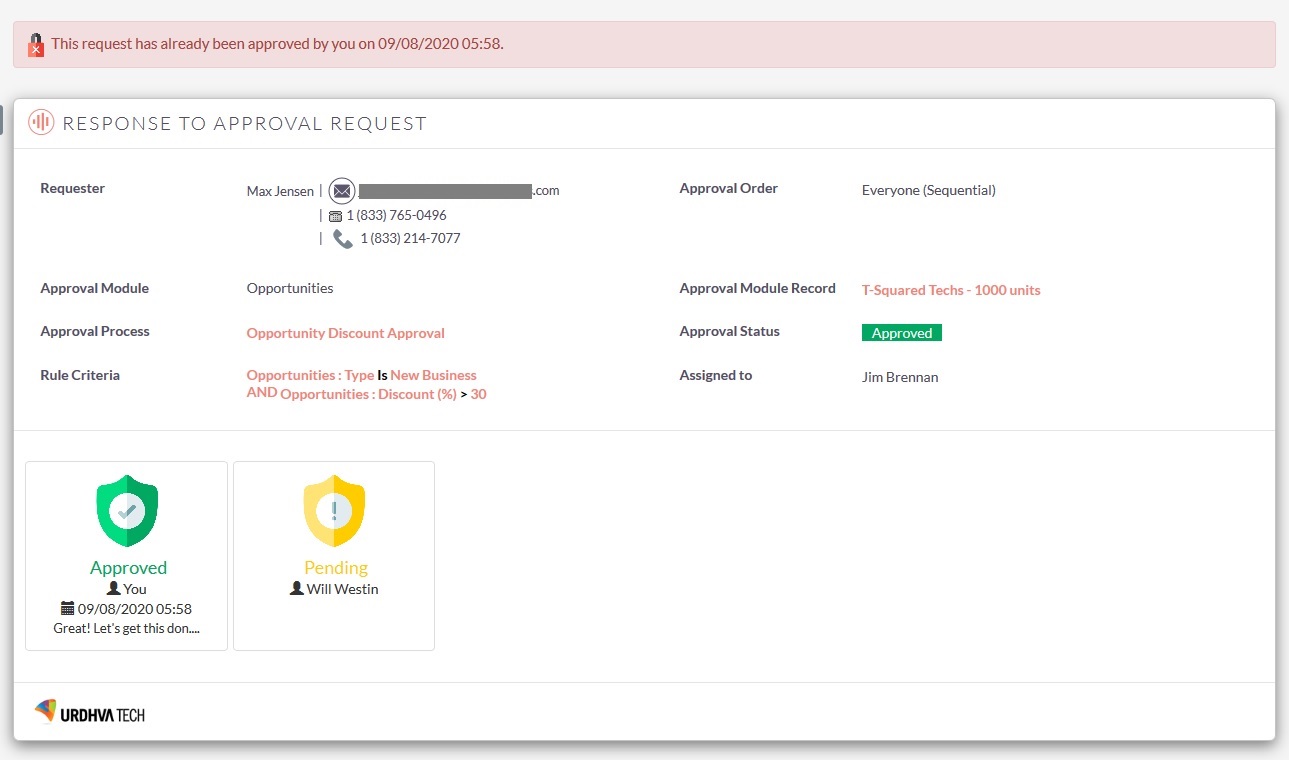Select the fax number 1 (833) 765-0496
The height and width of the screenshot is (760, 1289).
coord(396,215)
